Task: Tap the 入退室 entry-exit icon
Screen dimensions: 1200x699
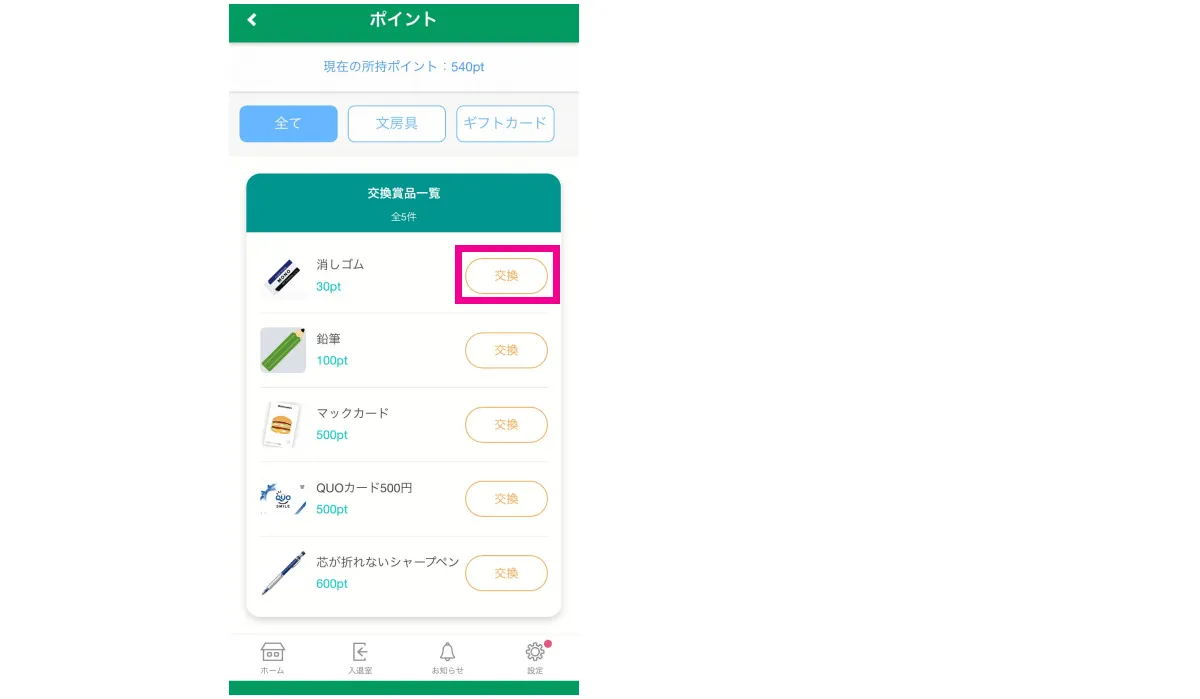Action: coord(360,658)
